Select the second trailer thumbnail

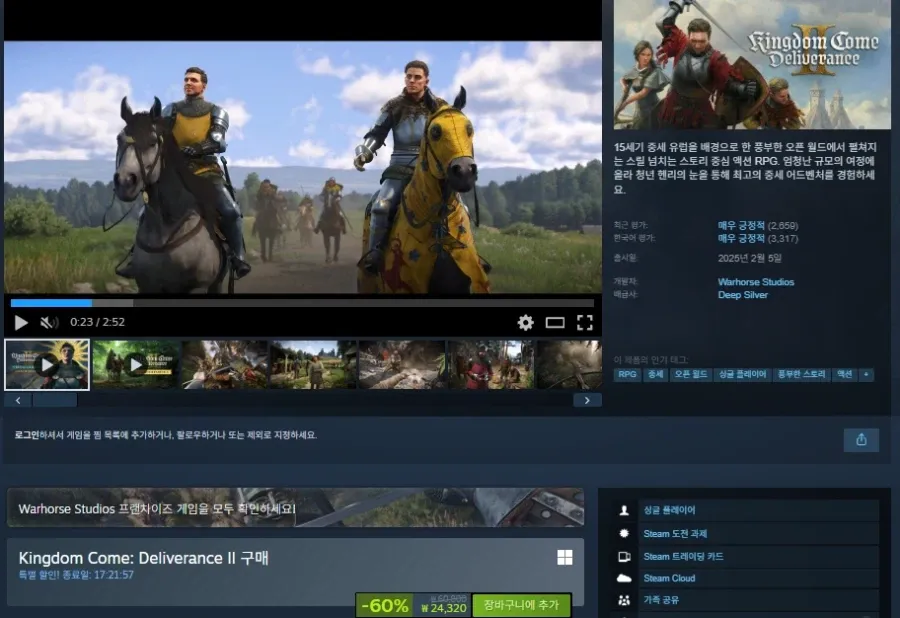[136, 364]
